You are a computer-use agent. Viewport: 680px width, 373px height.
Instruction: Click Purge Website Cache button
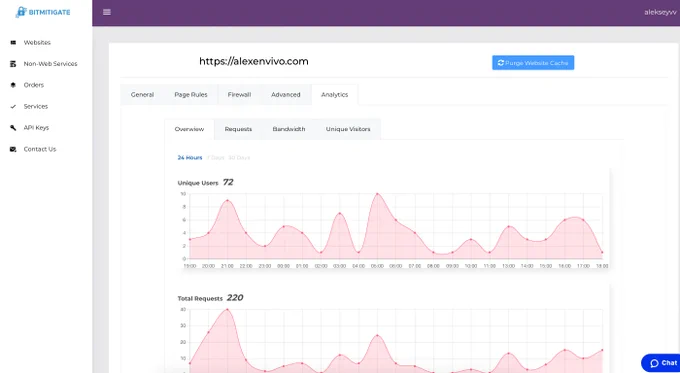[x=533, y=63]
